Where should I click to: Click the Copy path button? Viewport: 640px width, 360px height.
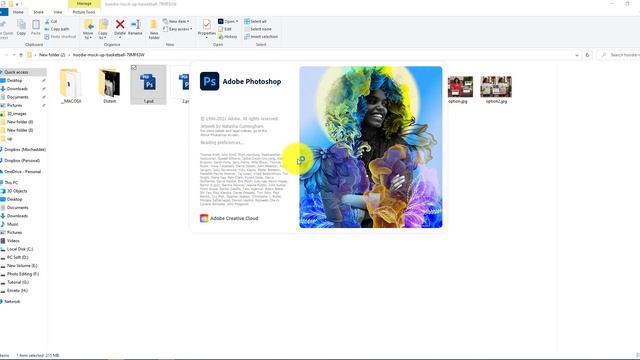pos(57,29)
